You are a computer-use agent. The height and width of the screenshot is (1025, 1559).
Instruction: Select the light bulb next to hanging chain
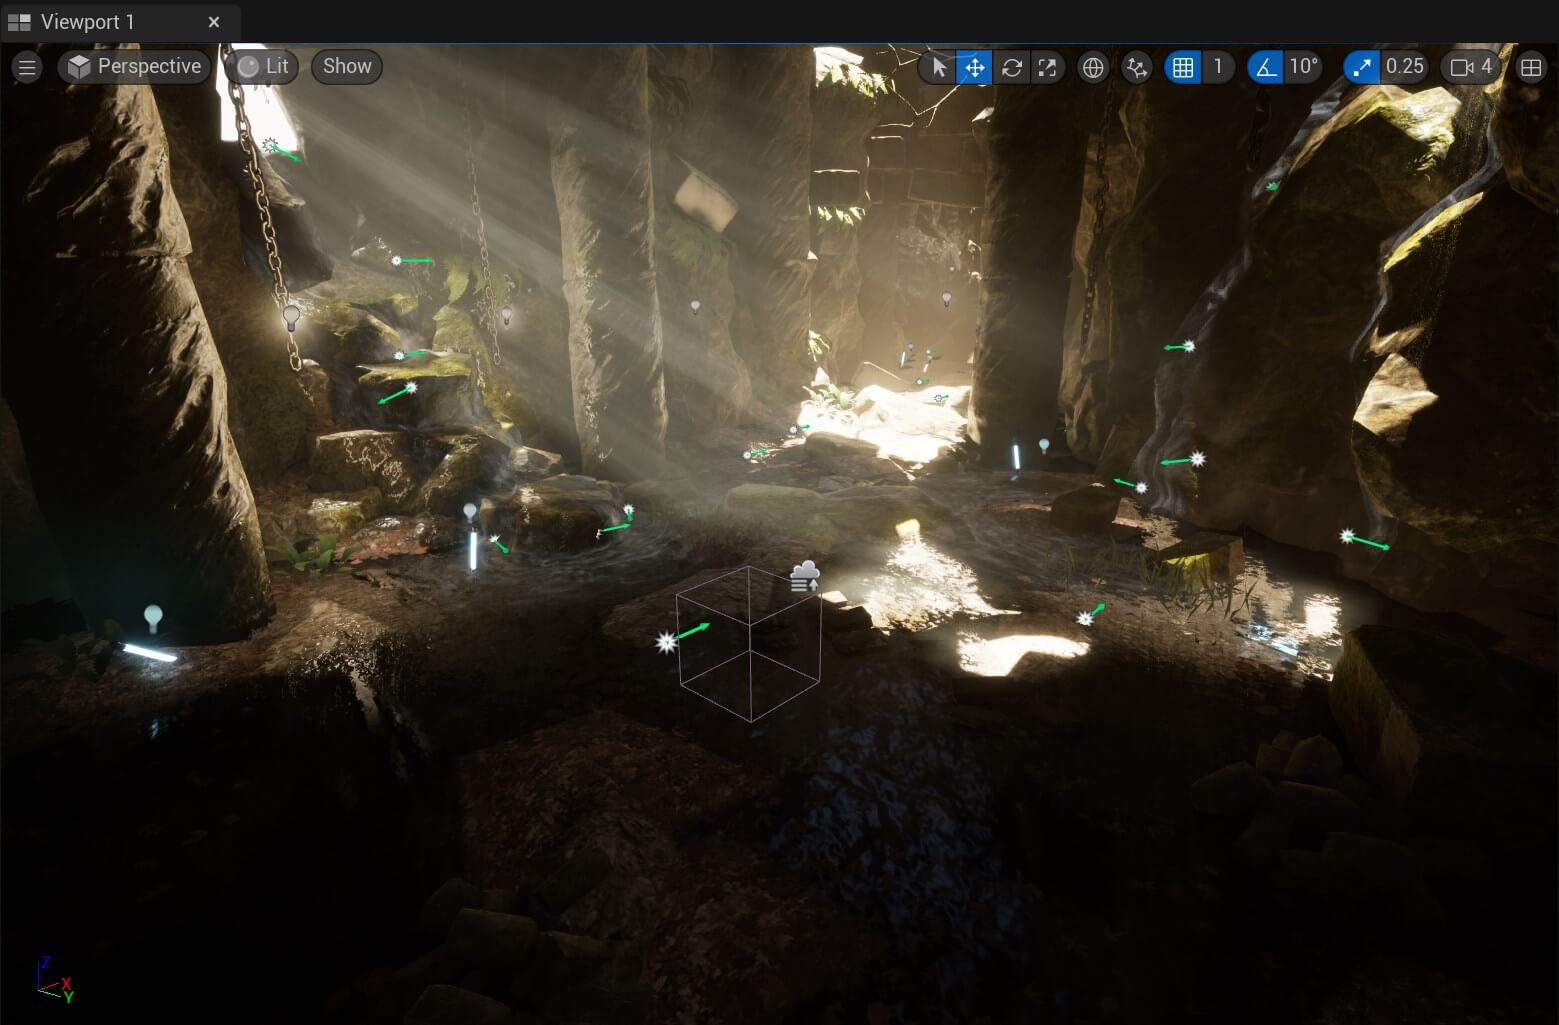(x=291, y=318)
